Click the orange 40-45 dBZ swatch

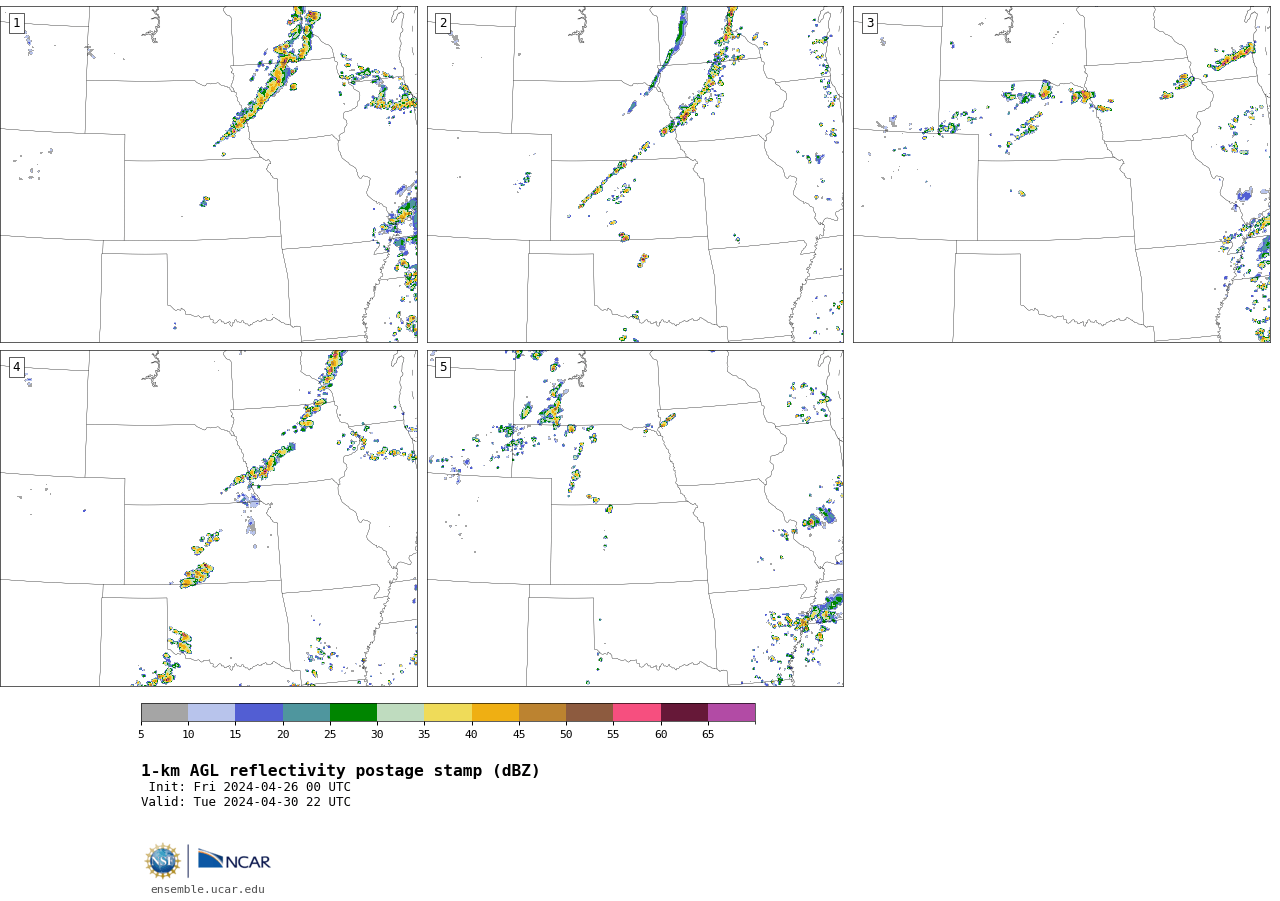(495, 713)
